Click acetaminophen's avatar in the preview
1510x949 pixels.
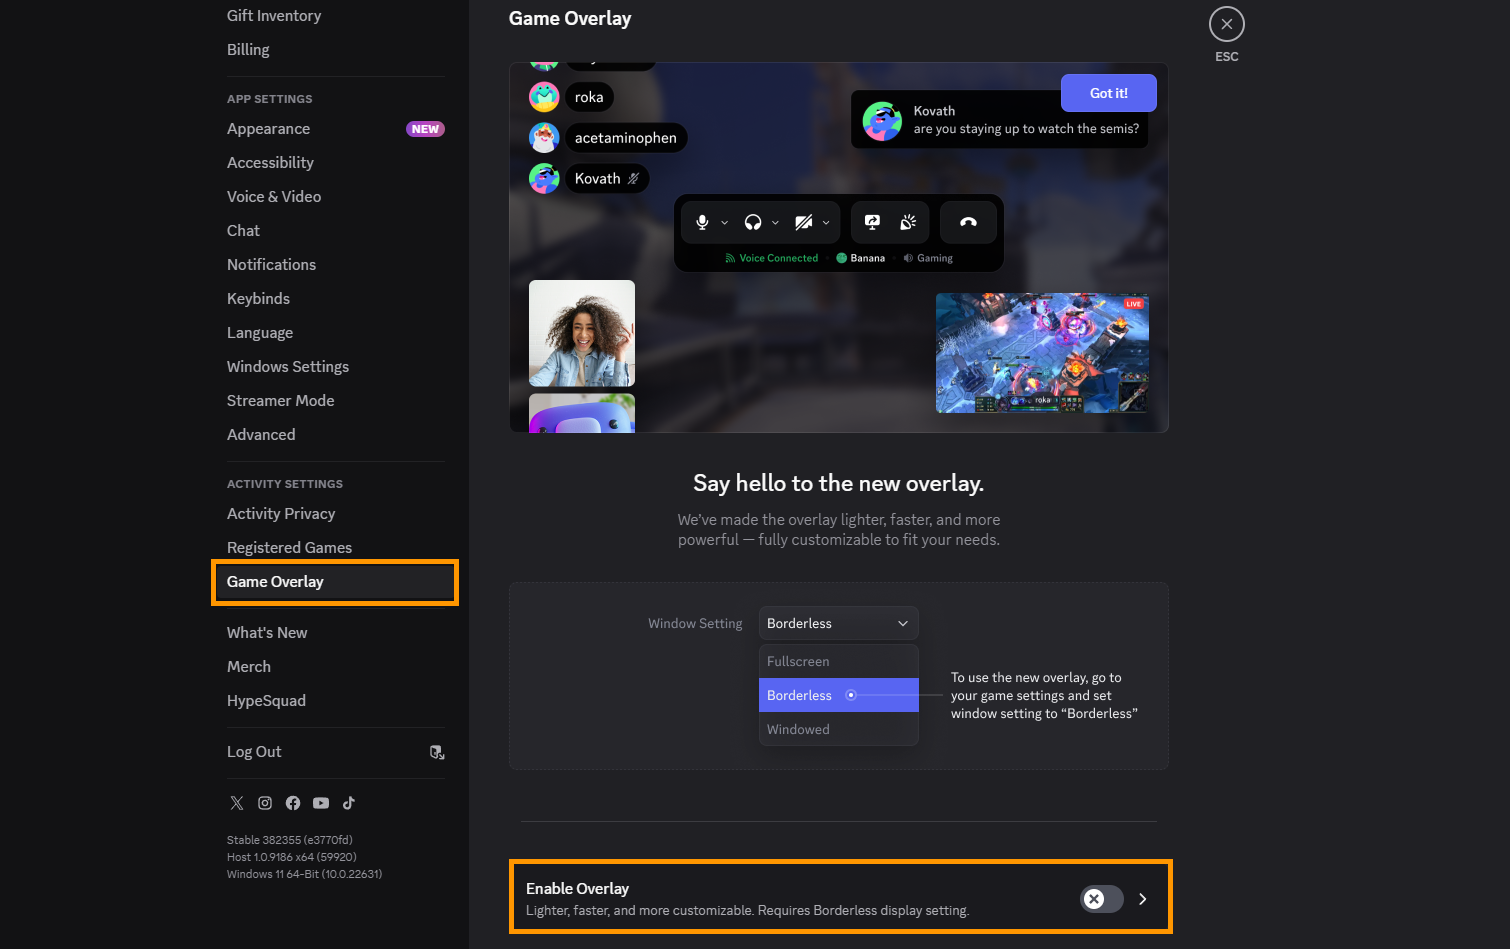coord(544,138)
